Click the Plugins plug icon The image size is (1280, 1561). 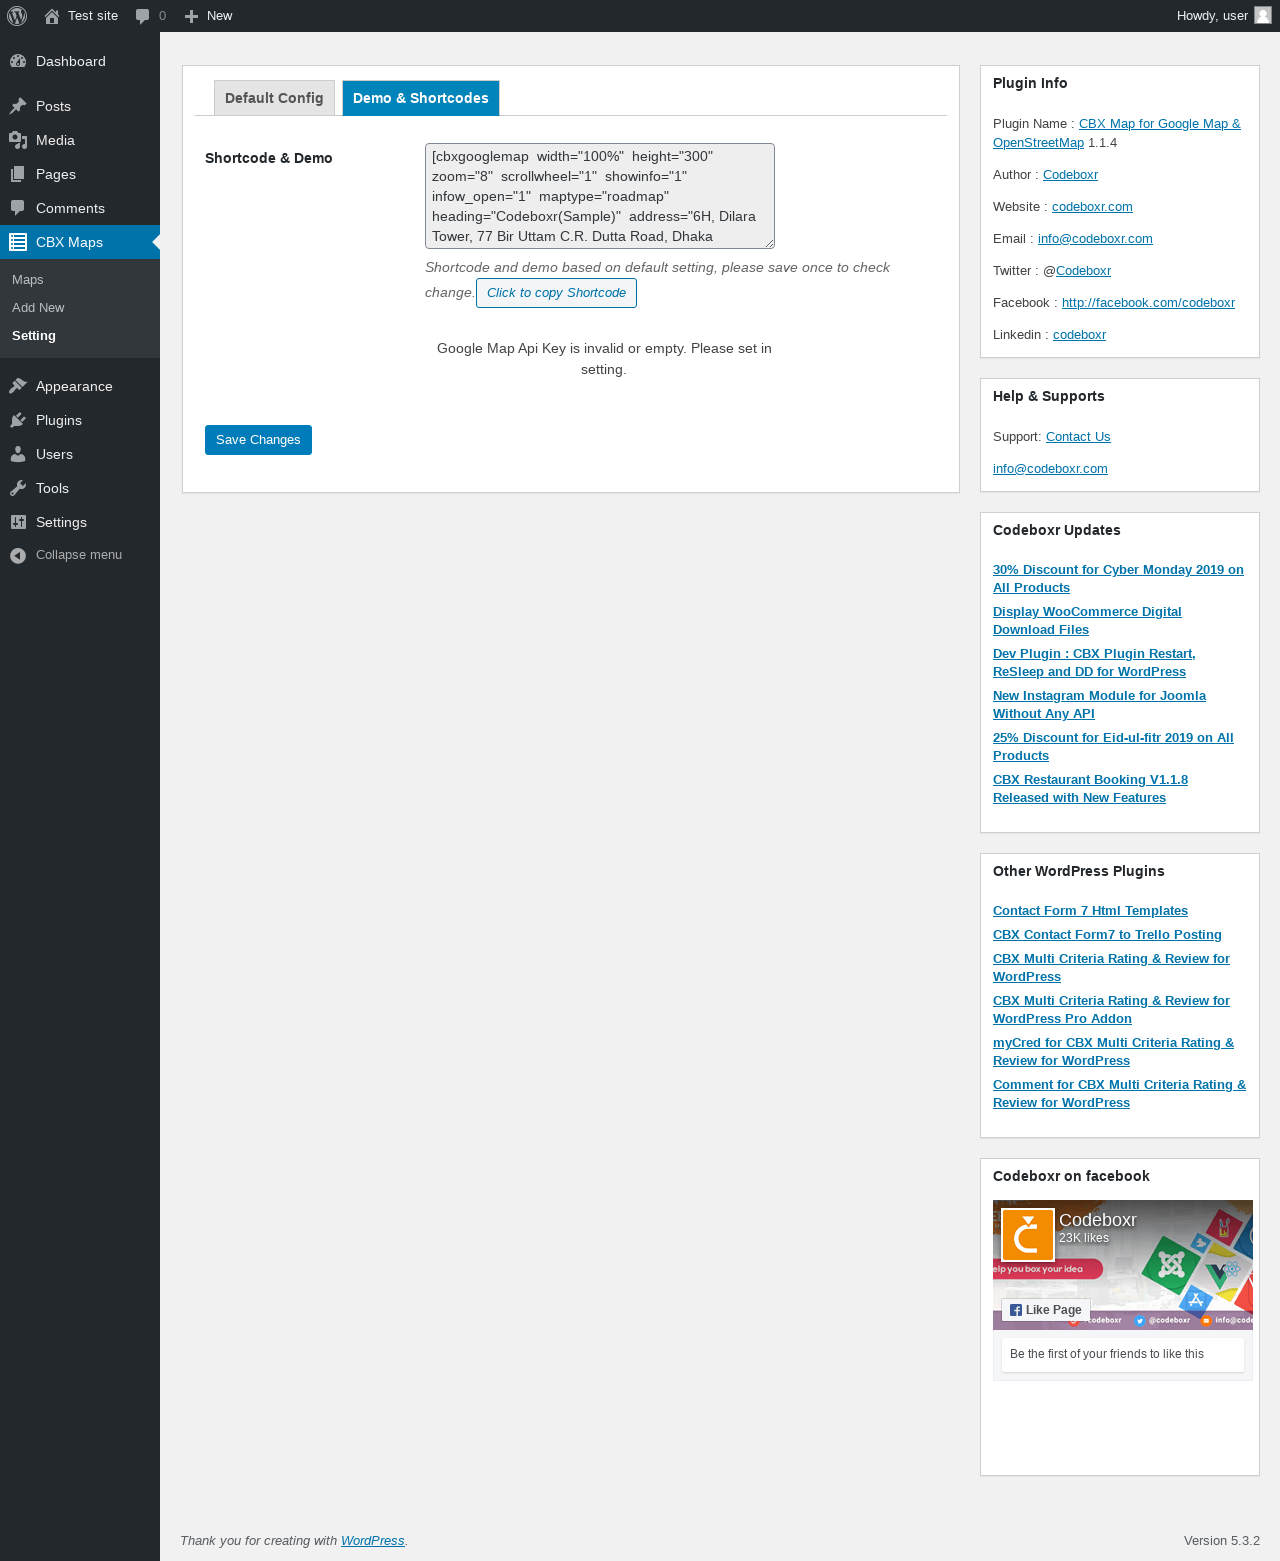coord(18,420)
